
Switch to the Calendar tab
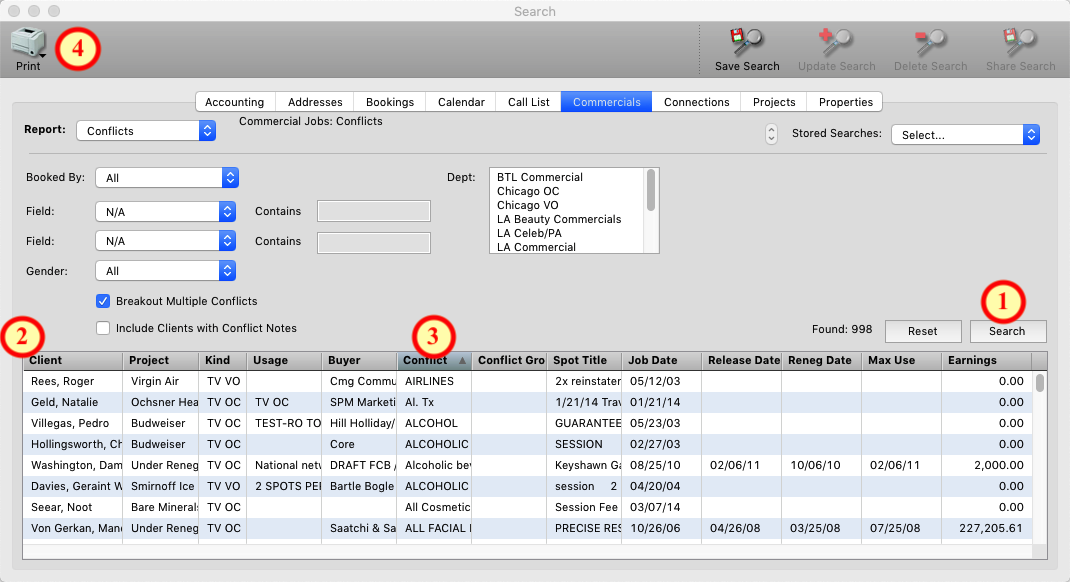tap(461, 102)
